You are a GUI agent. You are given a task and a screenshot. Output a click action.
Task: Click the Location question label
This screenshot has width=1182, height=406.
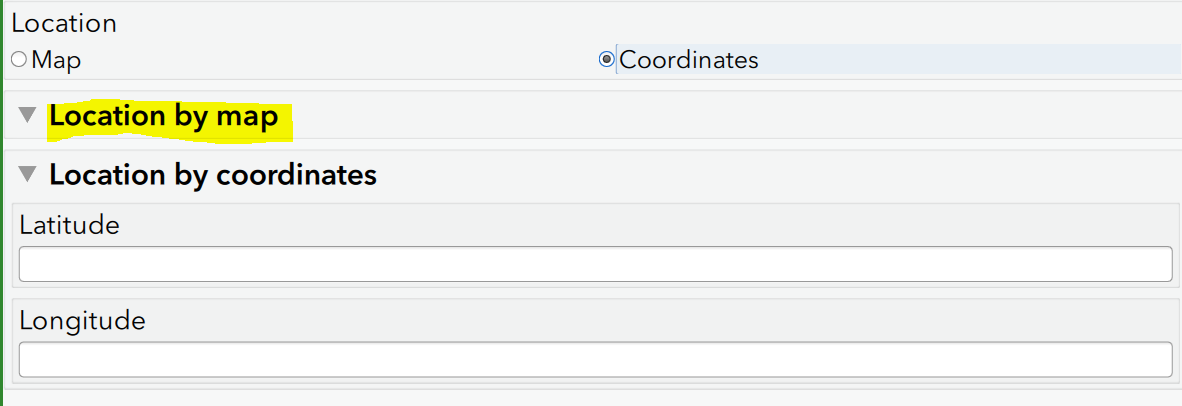pyautogui.click(x=64, y=23)
